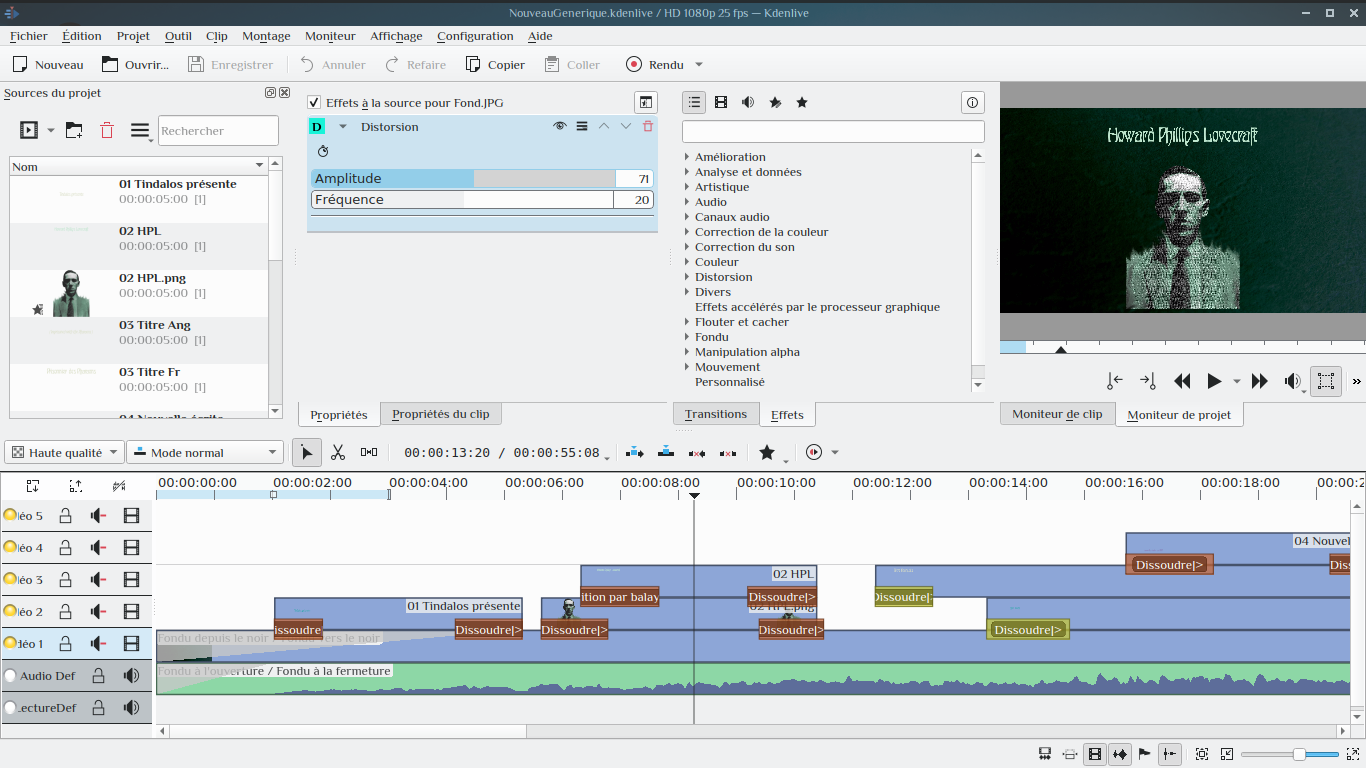Rewind the project monitor

(x=1182, y=381)
